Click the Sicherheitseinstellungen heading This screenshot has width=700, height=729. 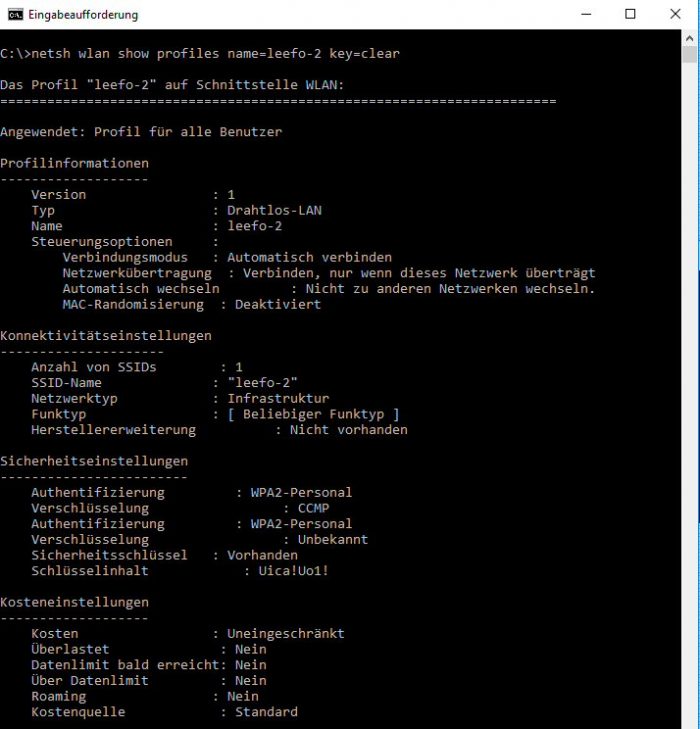click(94, 462)
